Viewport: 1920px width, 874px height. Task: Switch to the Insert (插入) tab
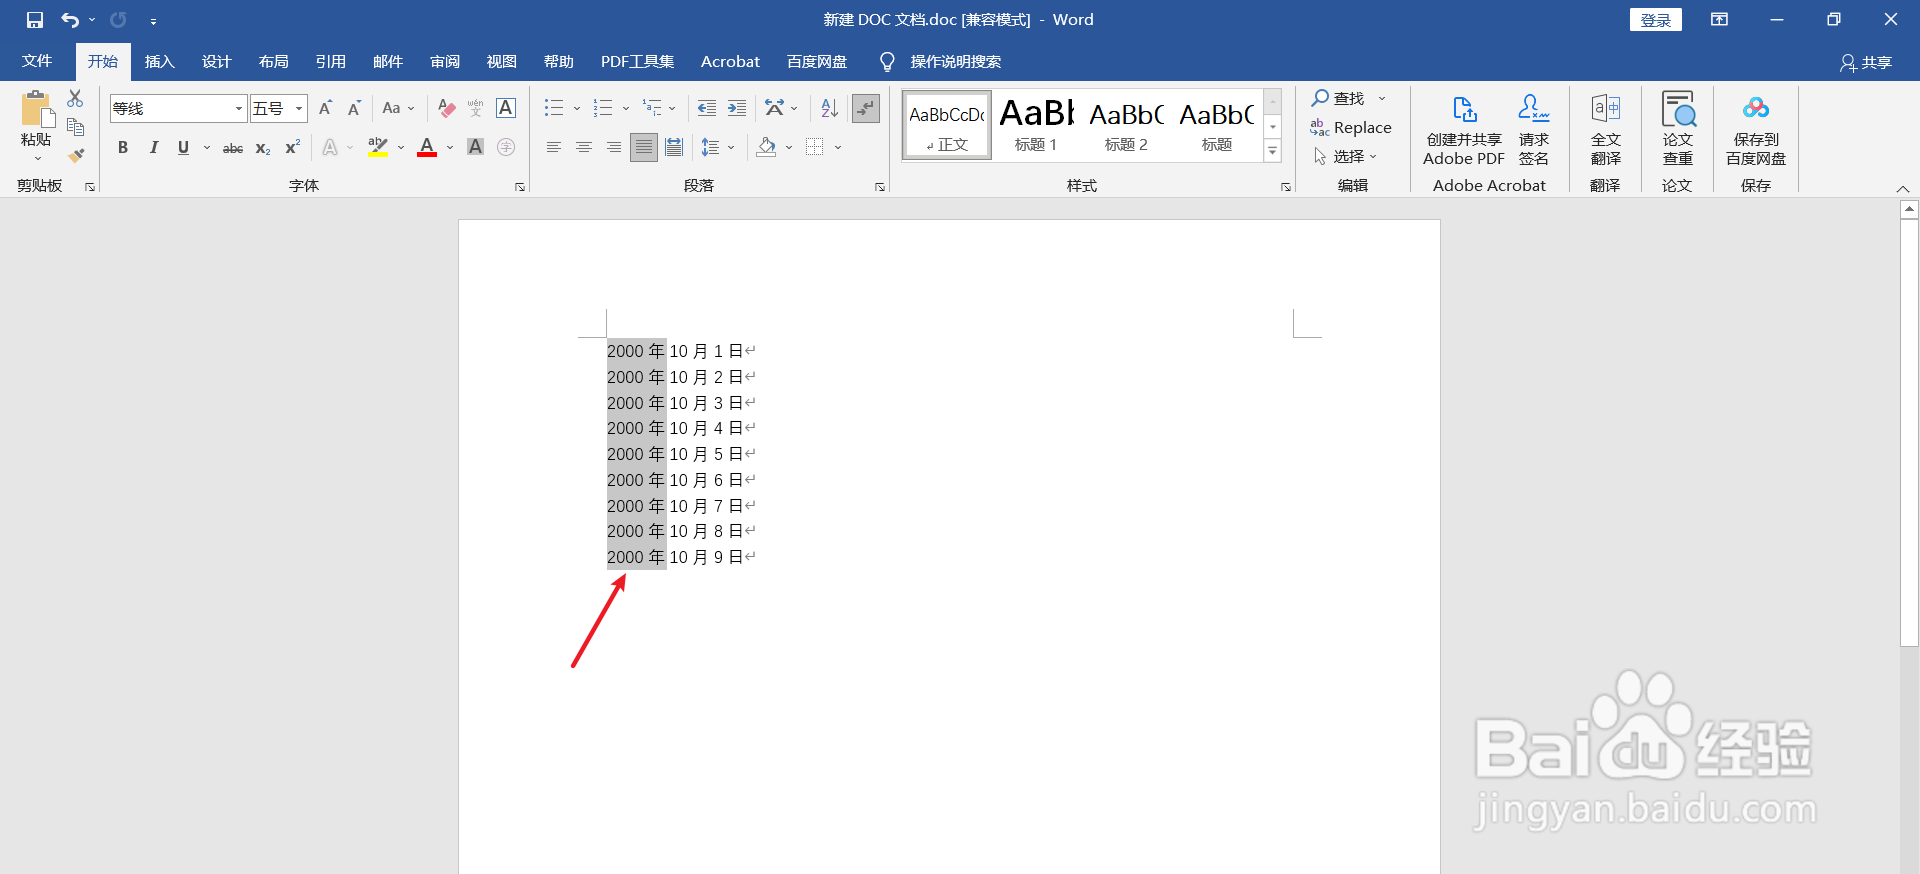point(159,62)
